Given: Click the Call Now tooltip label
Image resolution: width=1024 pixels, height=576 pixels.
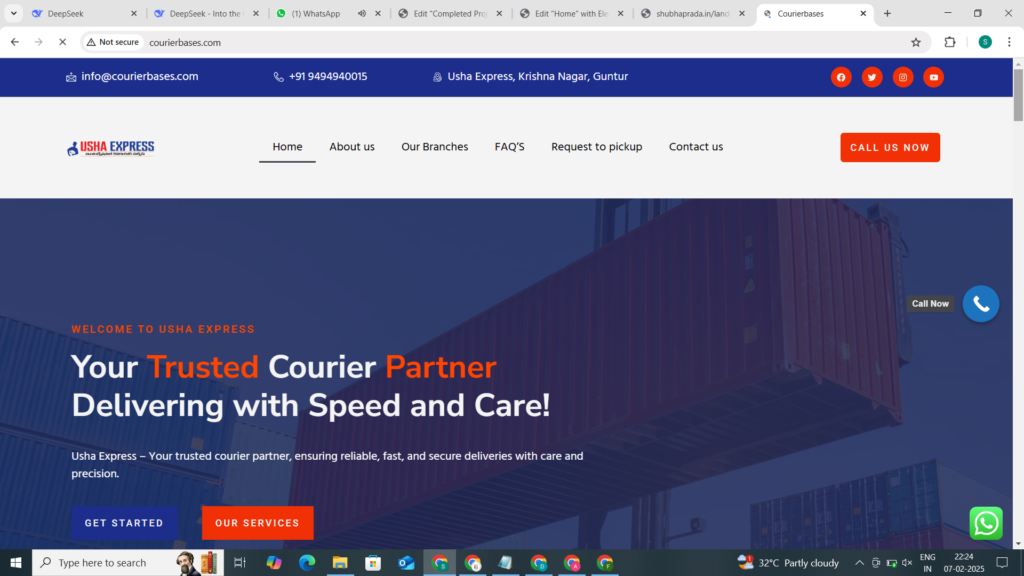Looking at the screenshot, I should click(930, 304).
